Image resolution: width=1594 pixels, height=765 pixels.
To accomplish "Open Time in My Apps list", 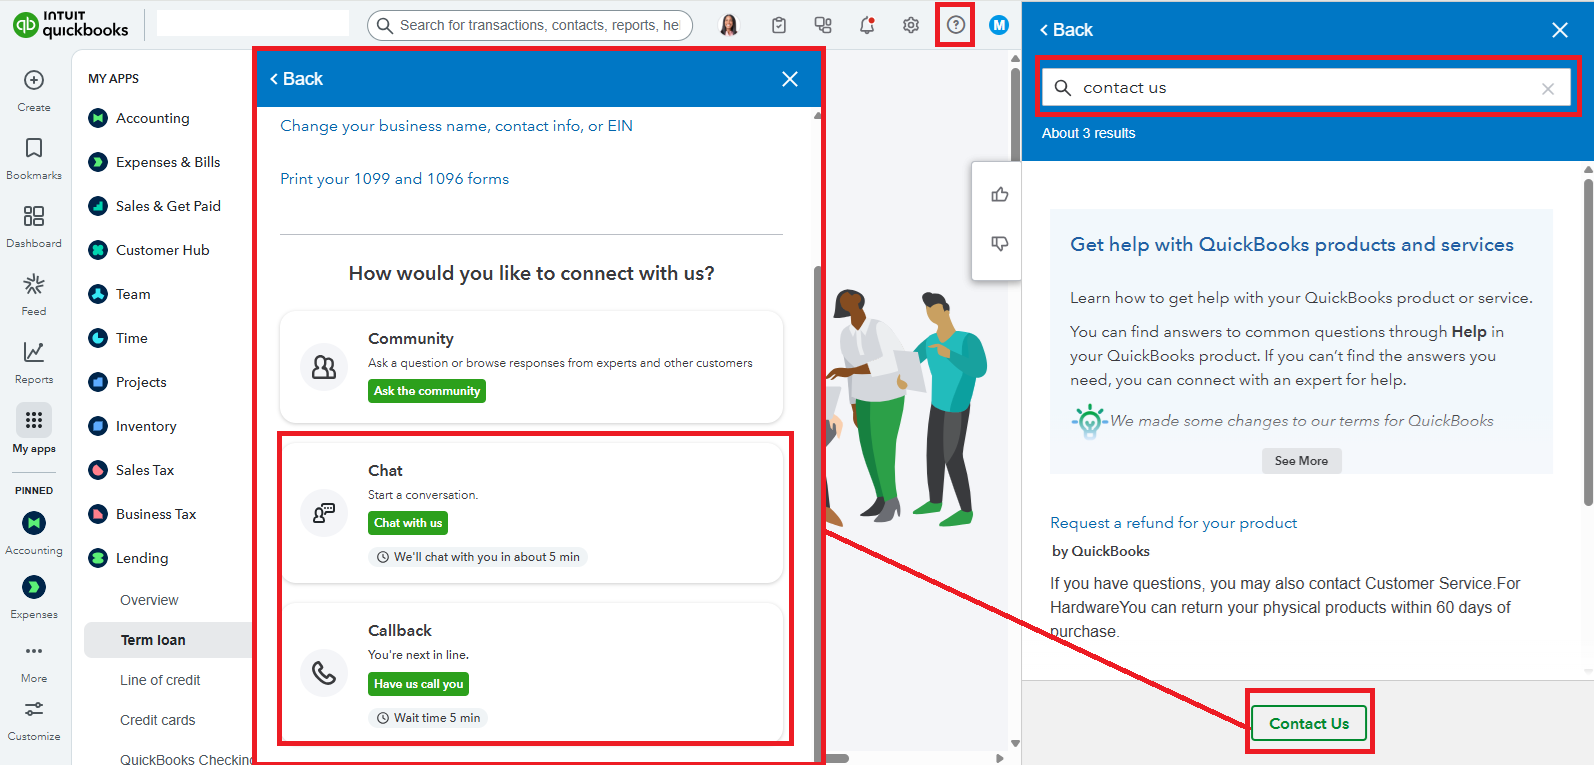I will 118,338.
